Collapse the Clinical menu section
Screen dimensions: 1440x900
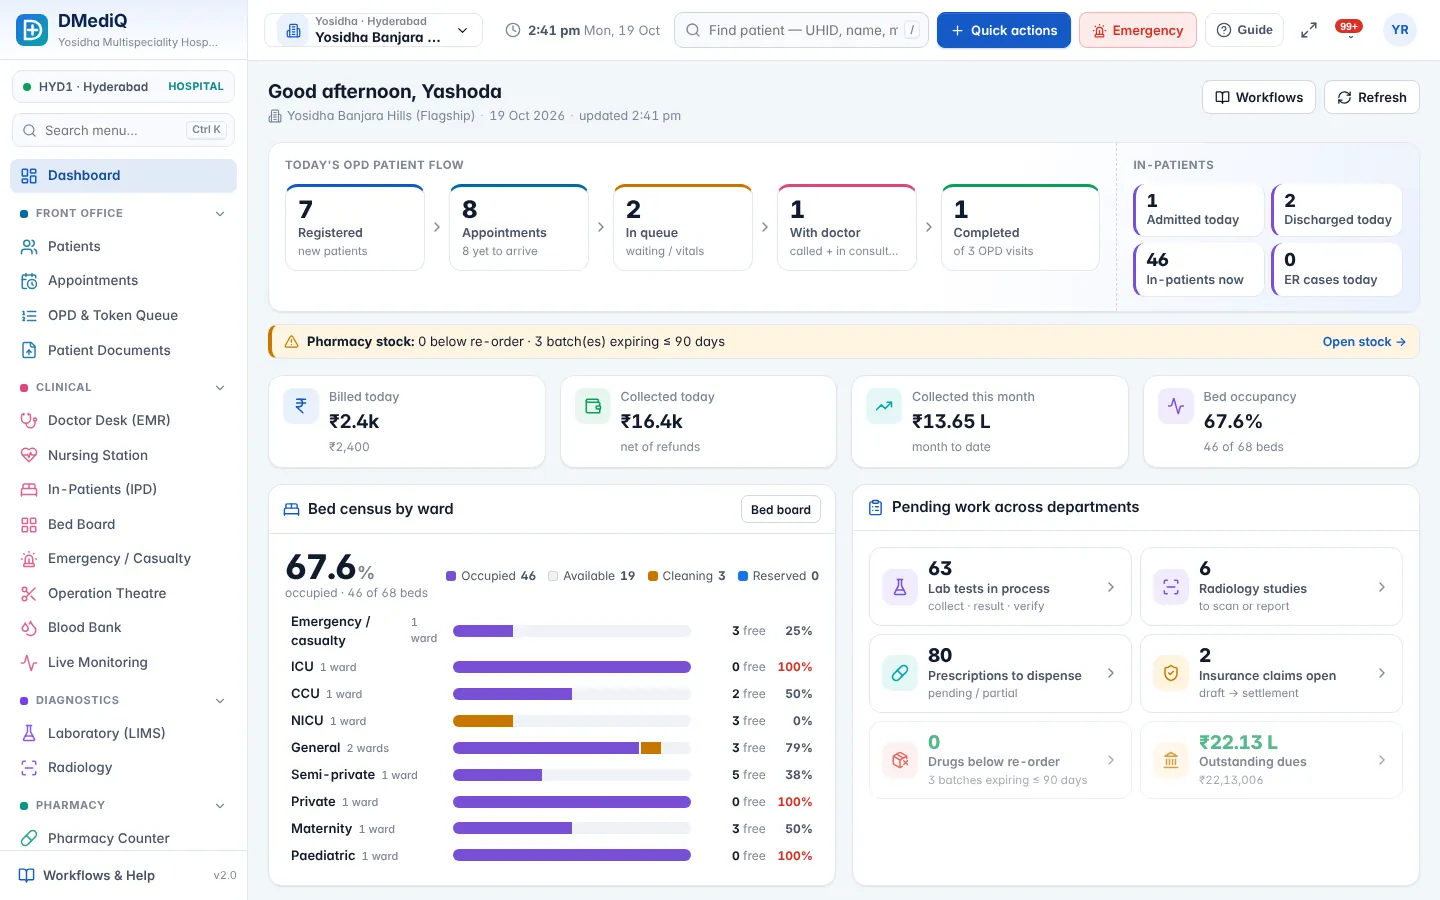coord(220,387)
